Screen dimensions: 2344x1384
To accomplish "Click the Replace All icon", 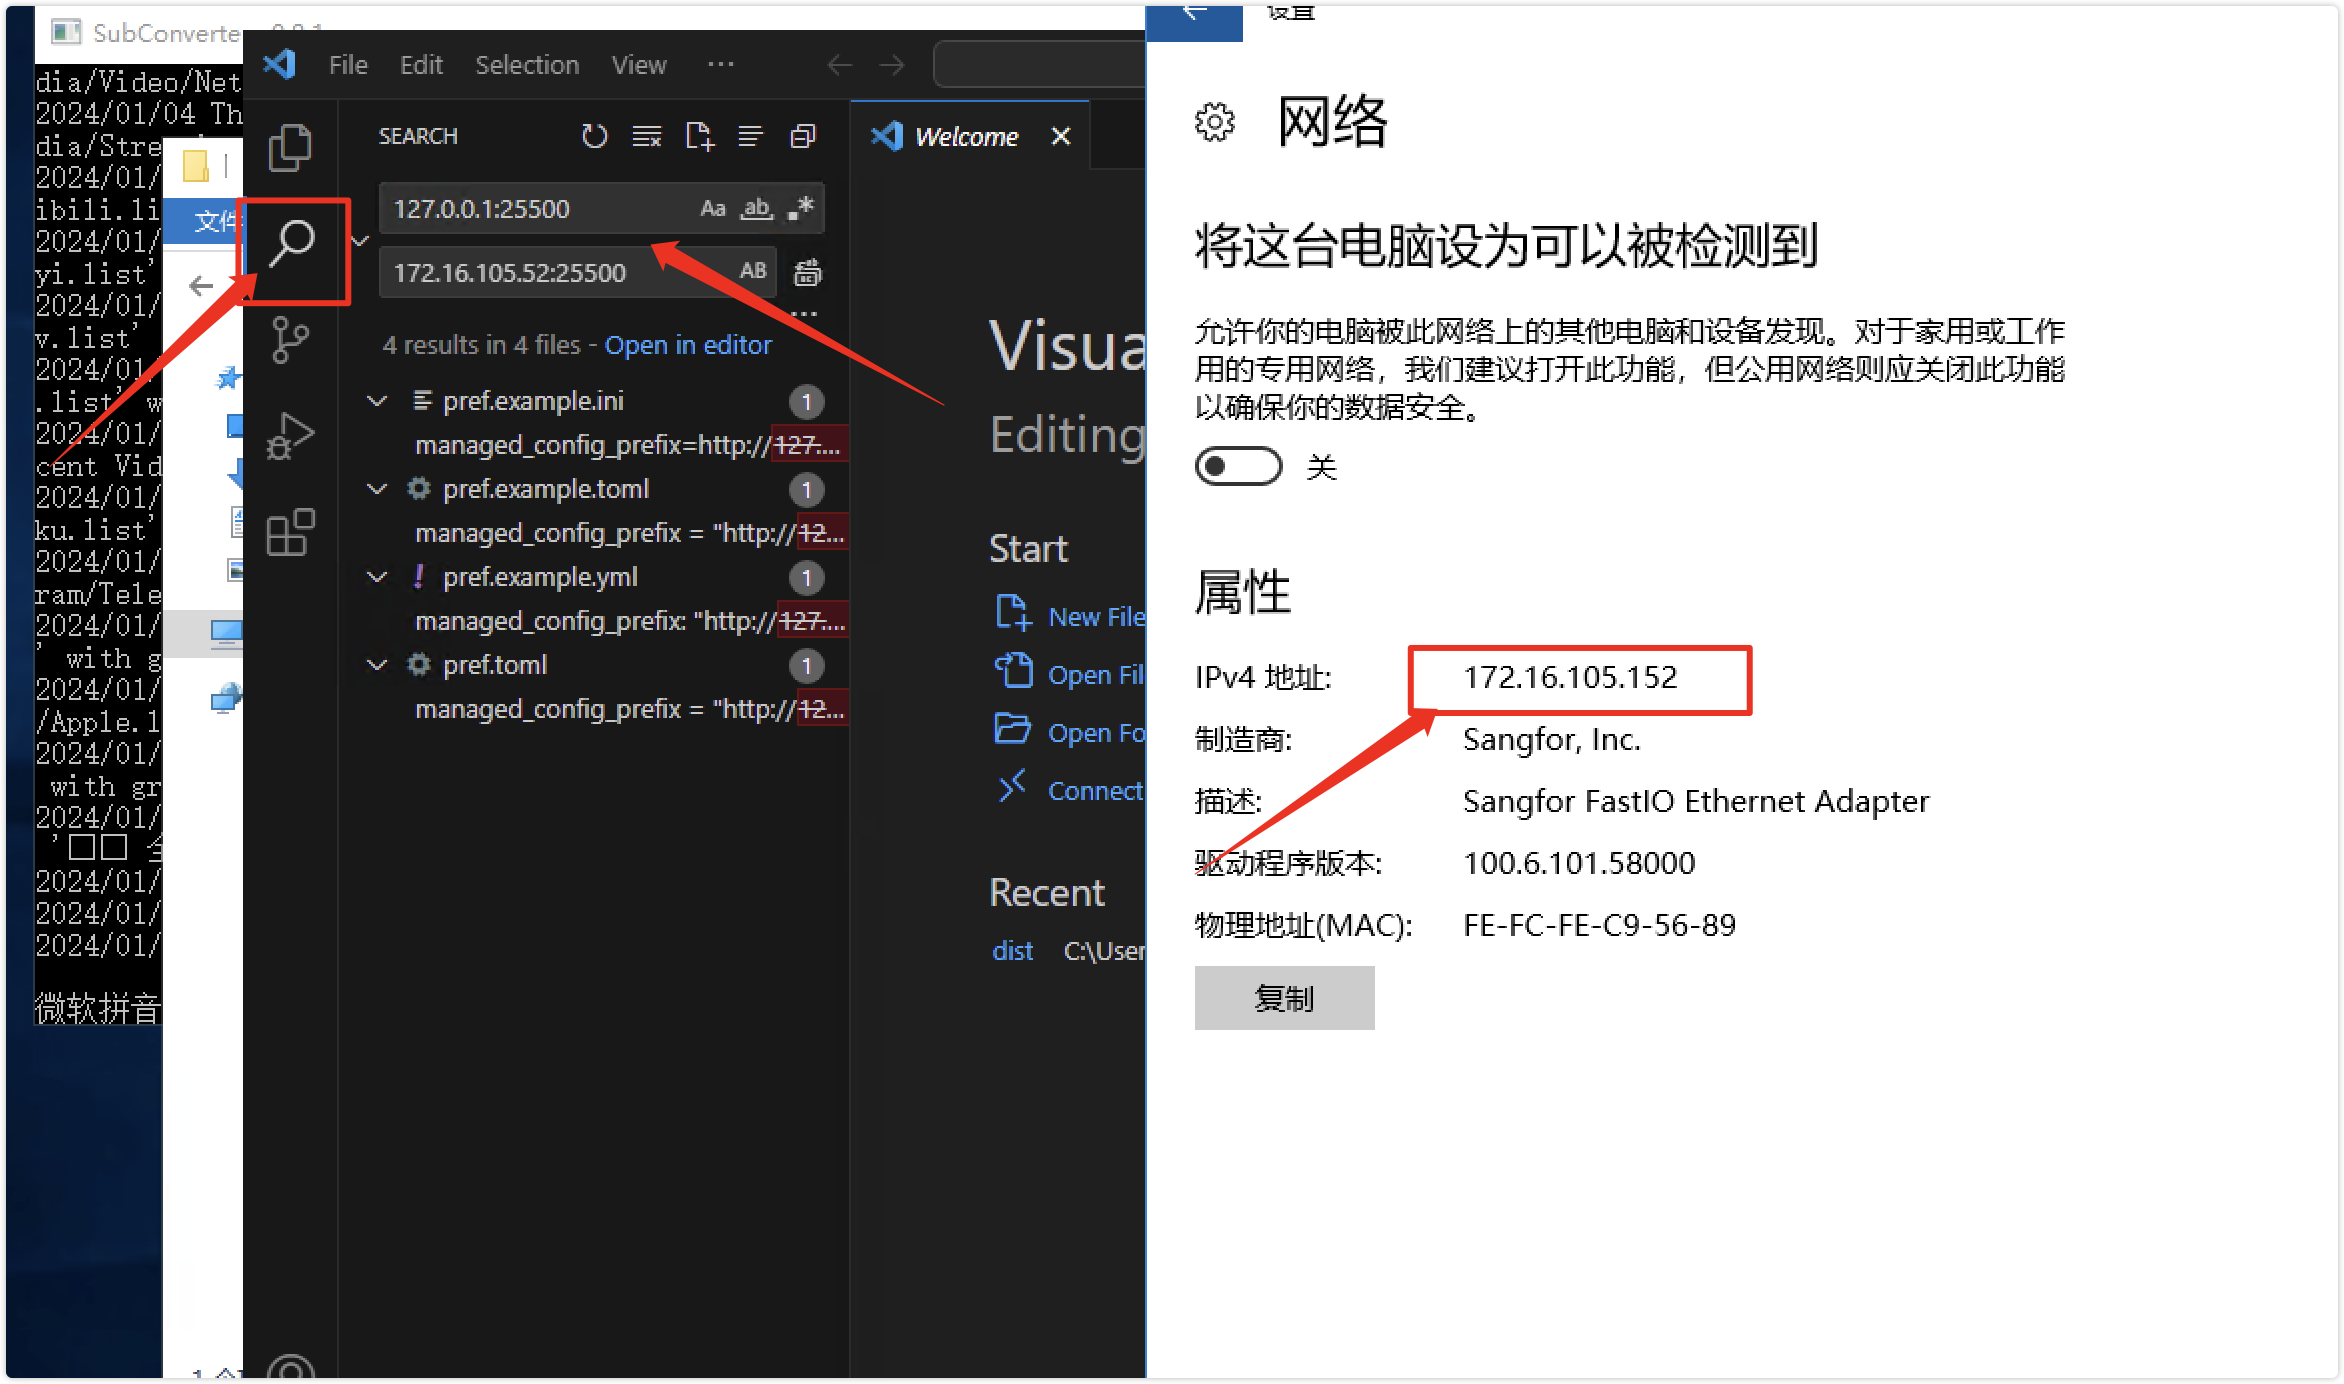I will 807,272.
